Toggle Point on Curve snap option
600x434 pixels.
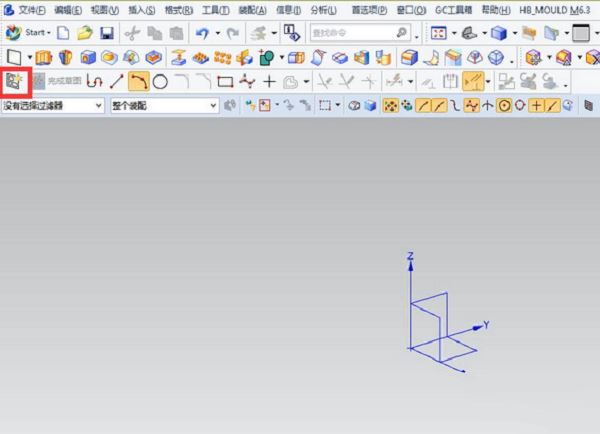(552, 105)
